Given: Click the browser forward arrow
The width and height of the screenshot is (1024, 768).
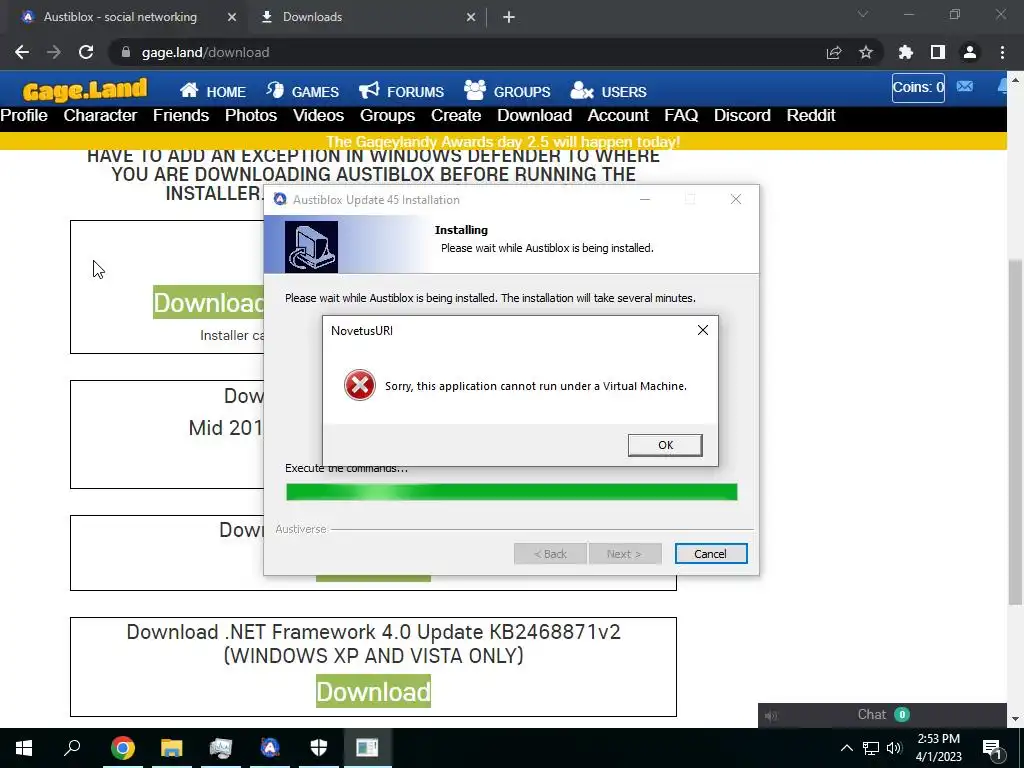Looking at the screenshot, I should [54, 52].
